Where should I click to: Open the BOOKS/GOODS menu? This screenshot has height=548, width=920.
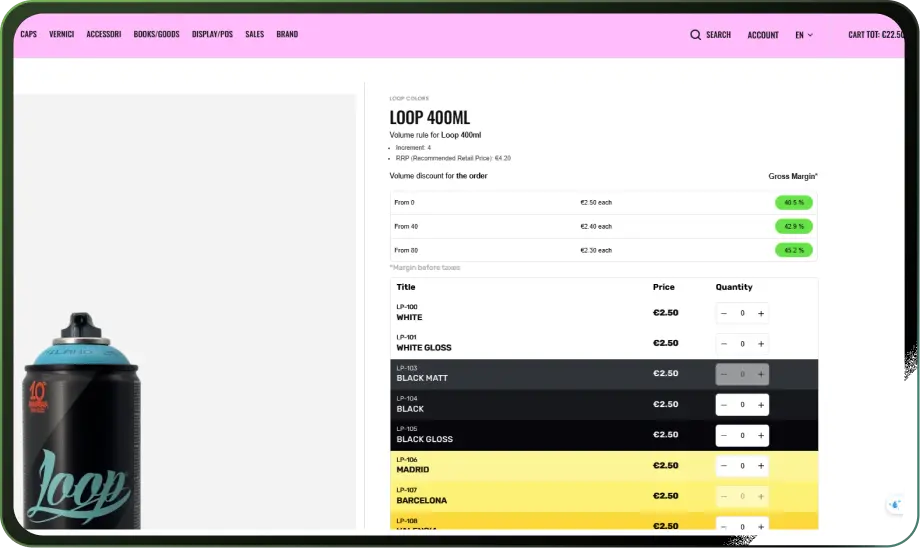click(157, 34)
